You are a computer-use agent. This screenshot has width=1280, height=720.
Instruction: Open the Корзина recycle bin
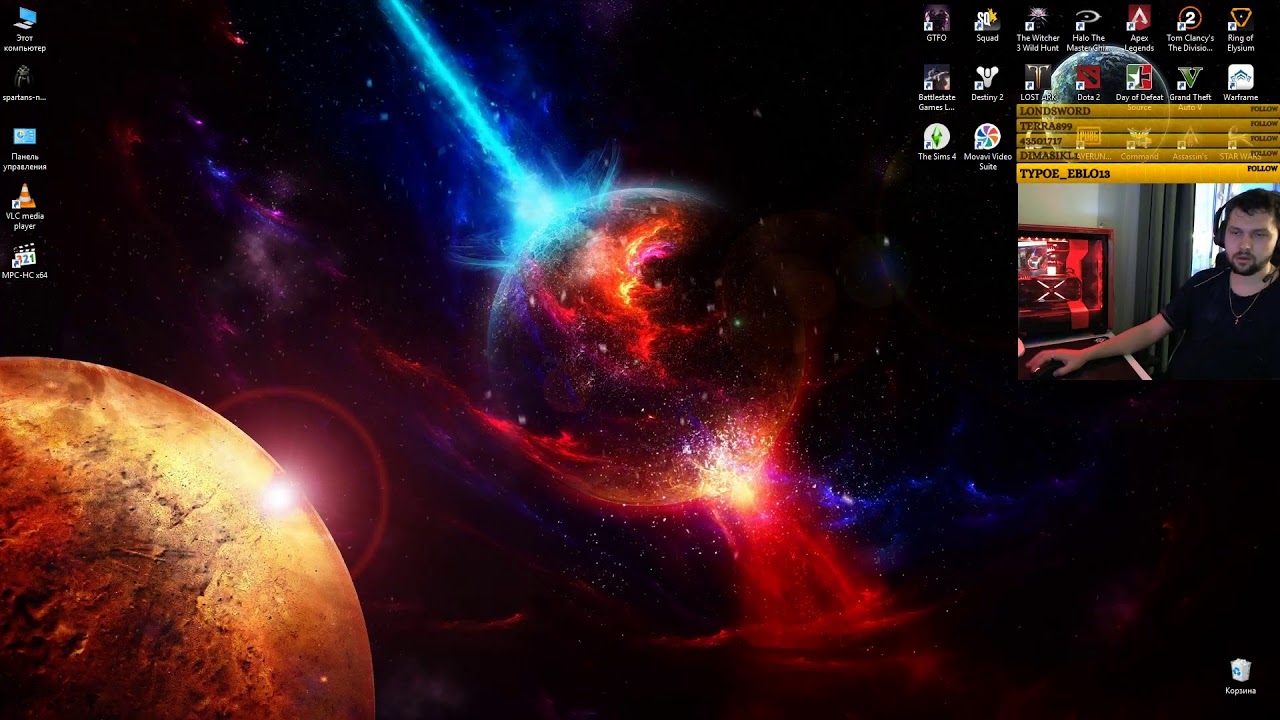click(x=1241, y=677)
